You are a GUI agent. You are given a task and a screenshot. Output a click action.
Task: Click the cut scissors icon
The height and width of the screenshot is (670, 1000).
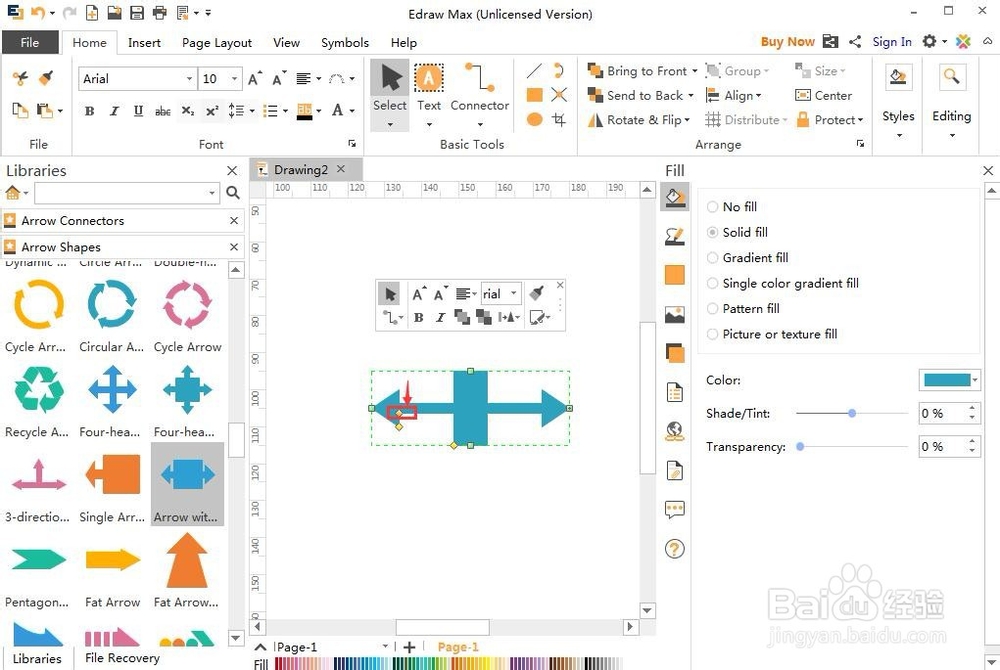coord(20,78)
